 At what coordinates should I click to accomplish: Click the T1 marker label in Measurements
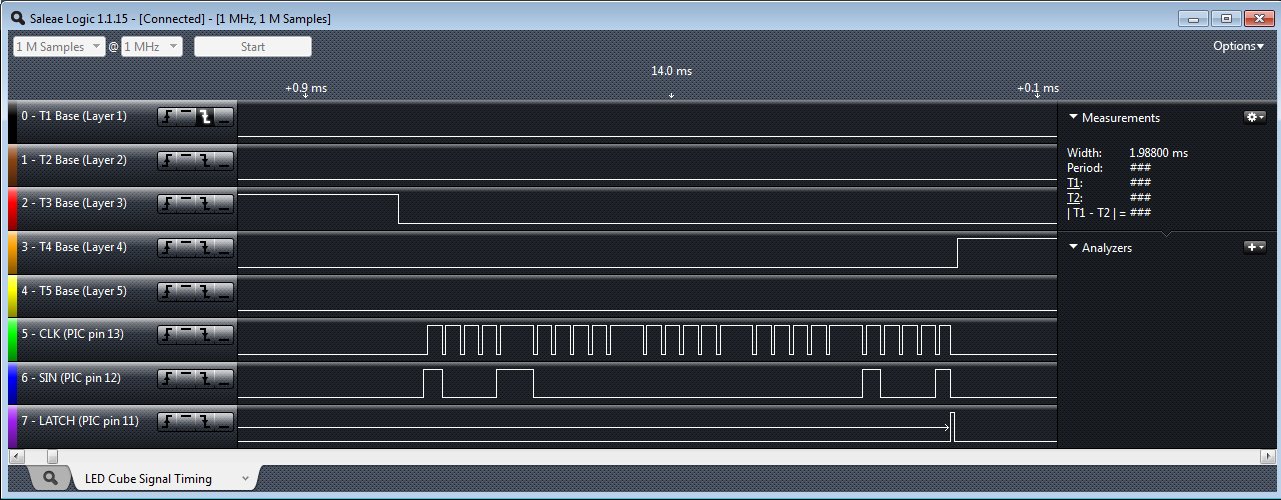click(1075, 183)
